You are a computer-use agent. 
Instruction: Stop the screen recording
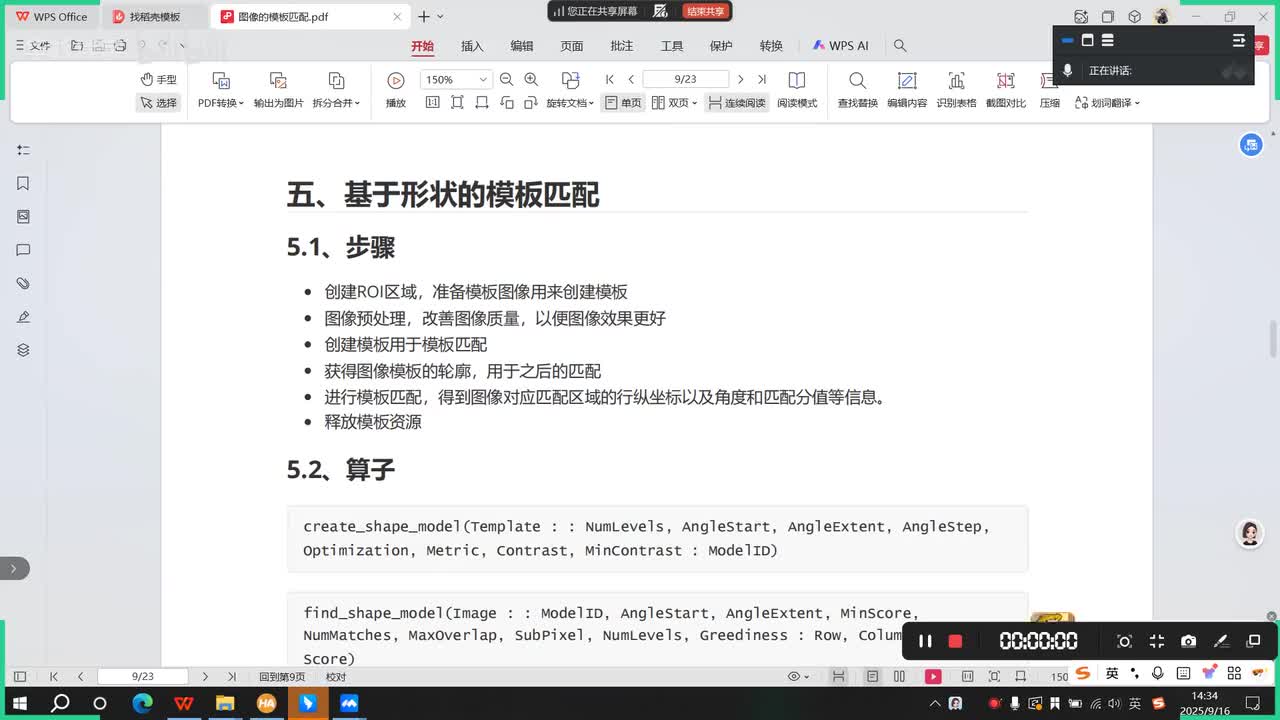(x=955, y=641)
